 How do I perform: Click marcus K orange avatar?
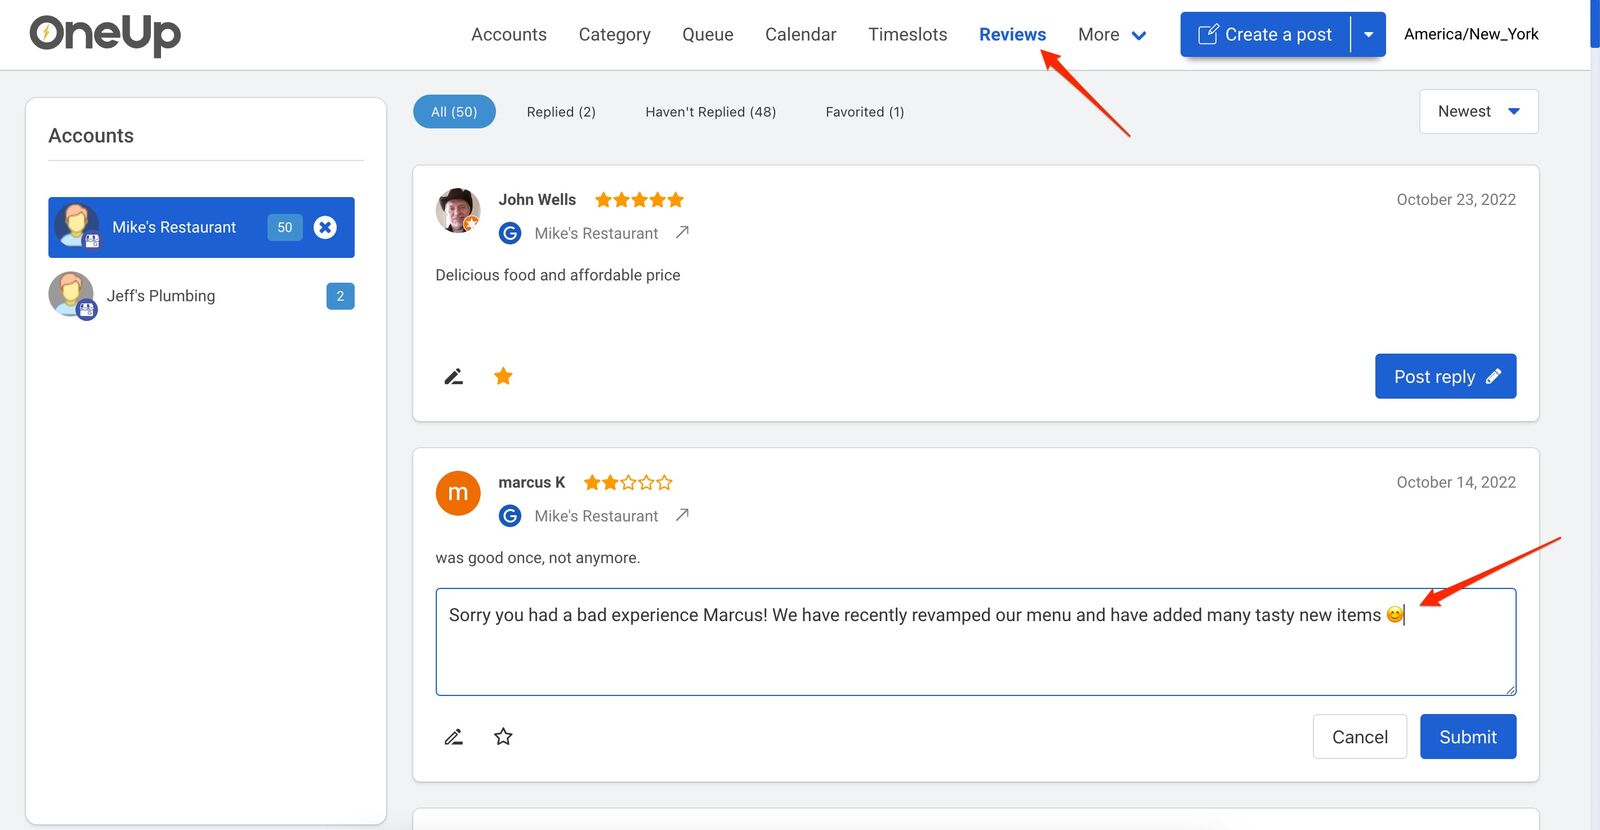[x=458, y=493]
